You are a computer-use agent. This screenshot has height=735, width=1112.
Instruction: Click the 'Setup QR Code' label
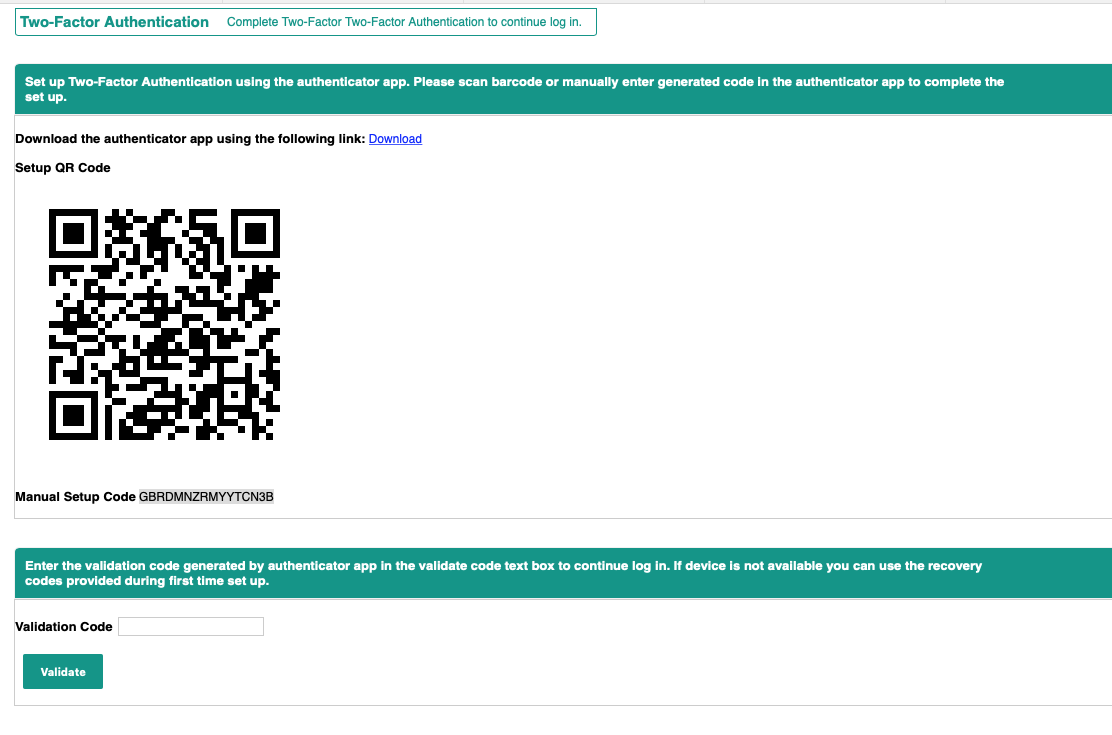click(x=63, y=168)
